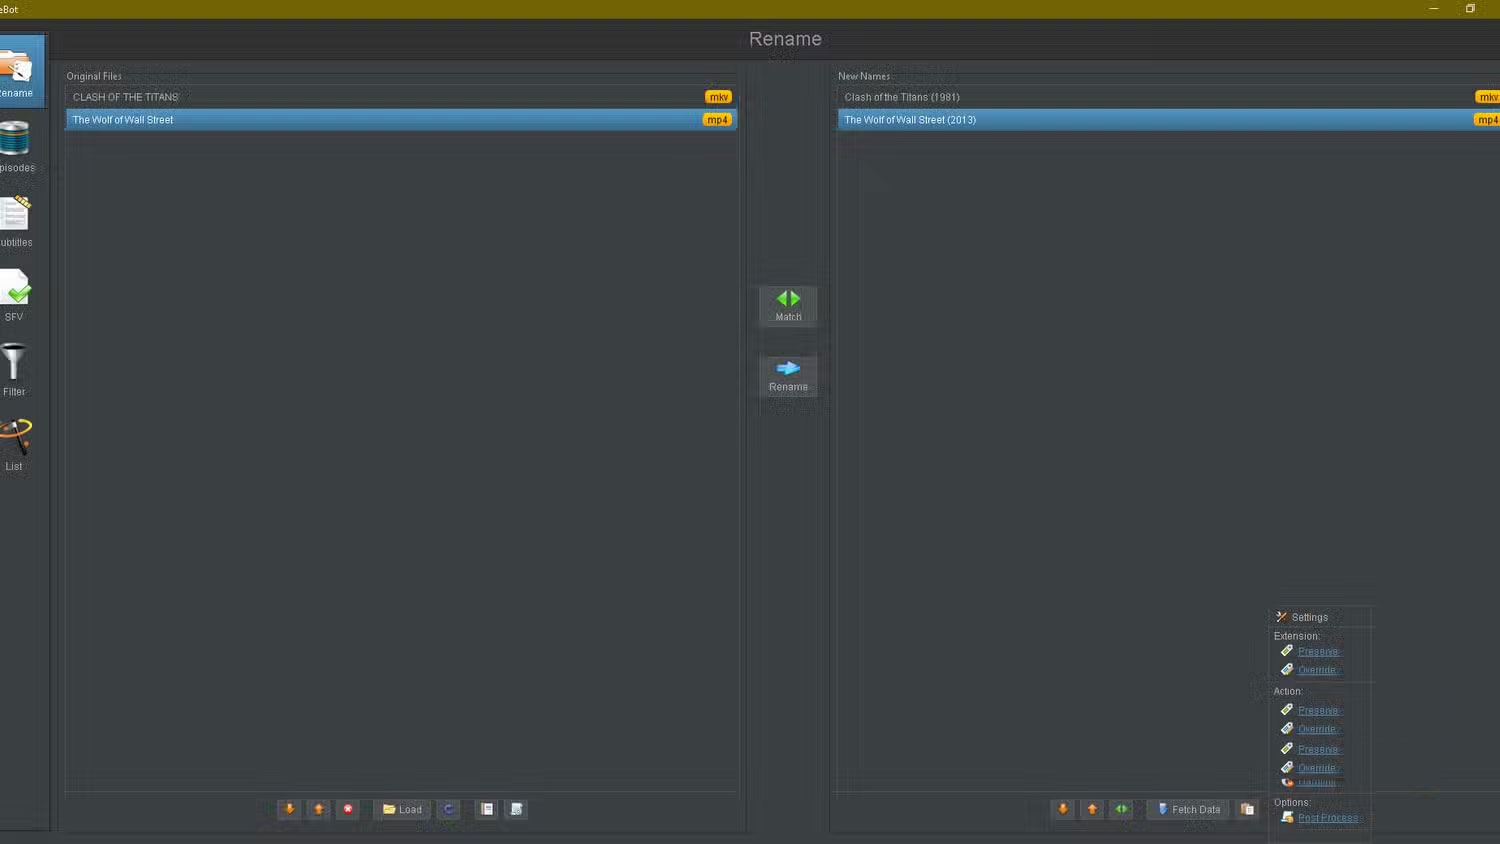This screenshot has width=1500, height=844.
Task: Open the Post Process options
Action: pyautogui.click(x=1328, y=817)
